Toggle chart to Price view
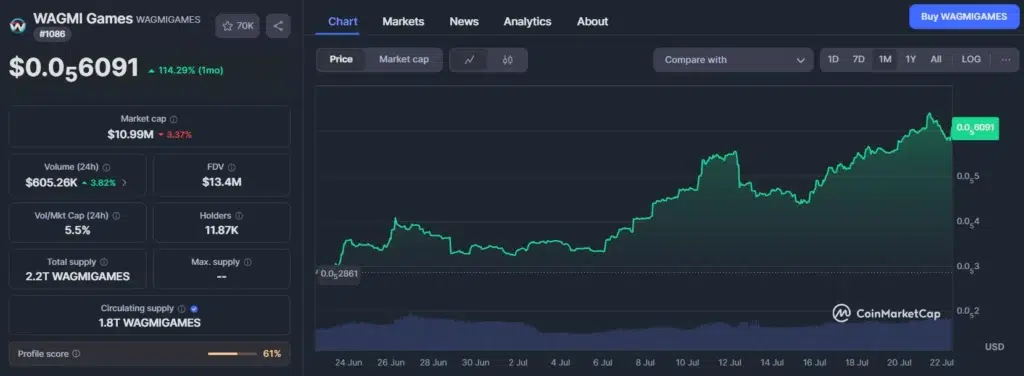This screenshot has width=1024, height=376. coord(341,59)
